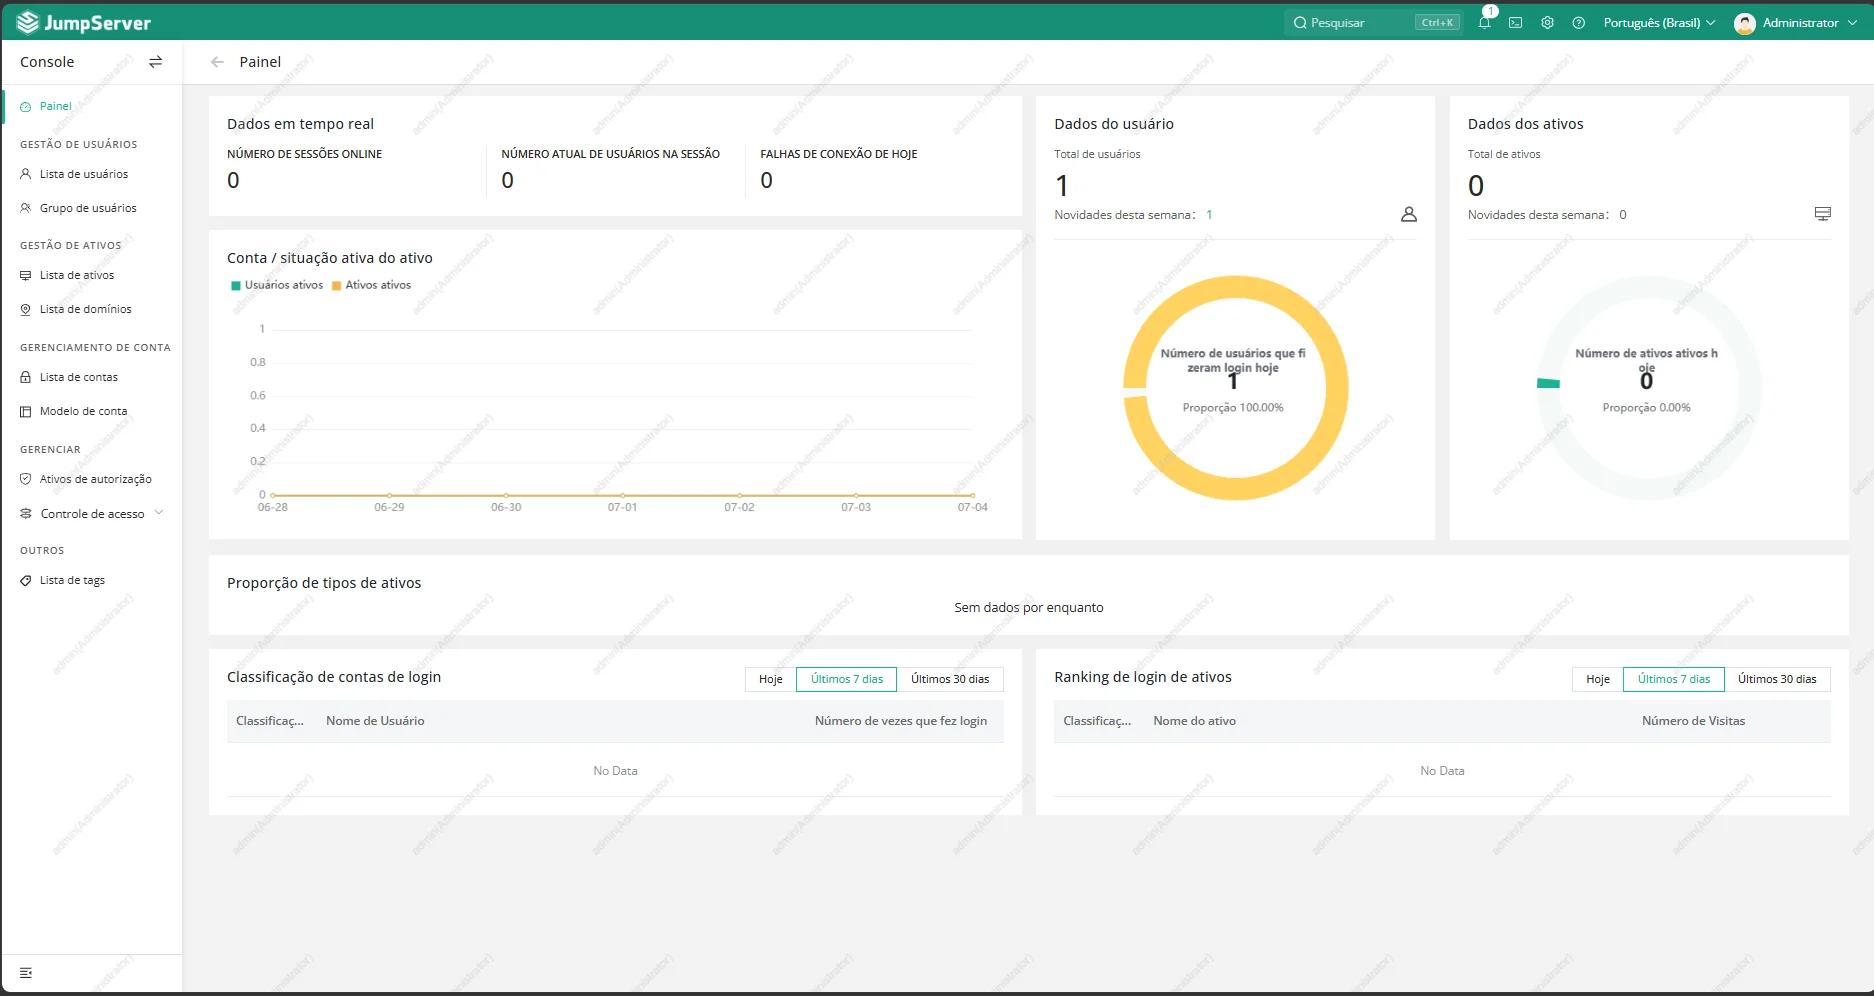
Task: Select Hoje in Classificação de contas de login
Action: point(770,679)
